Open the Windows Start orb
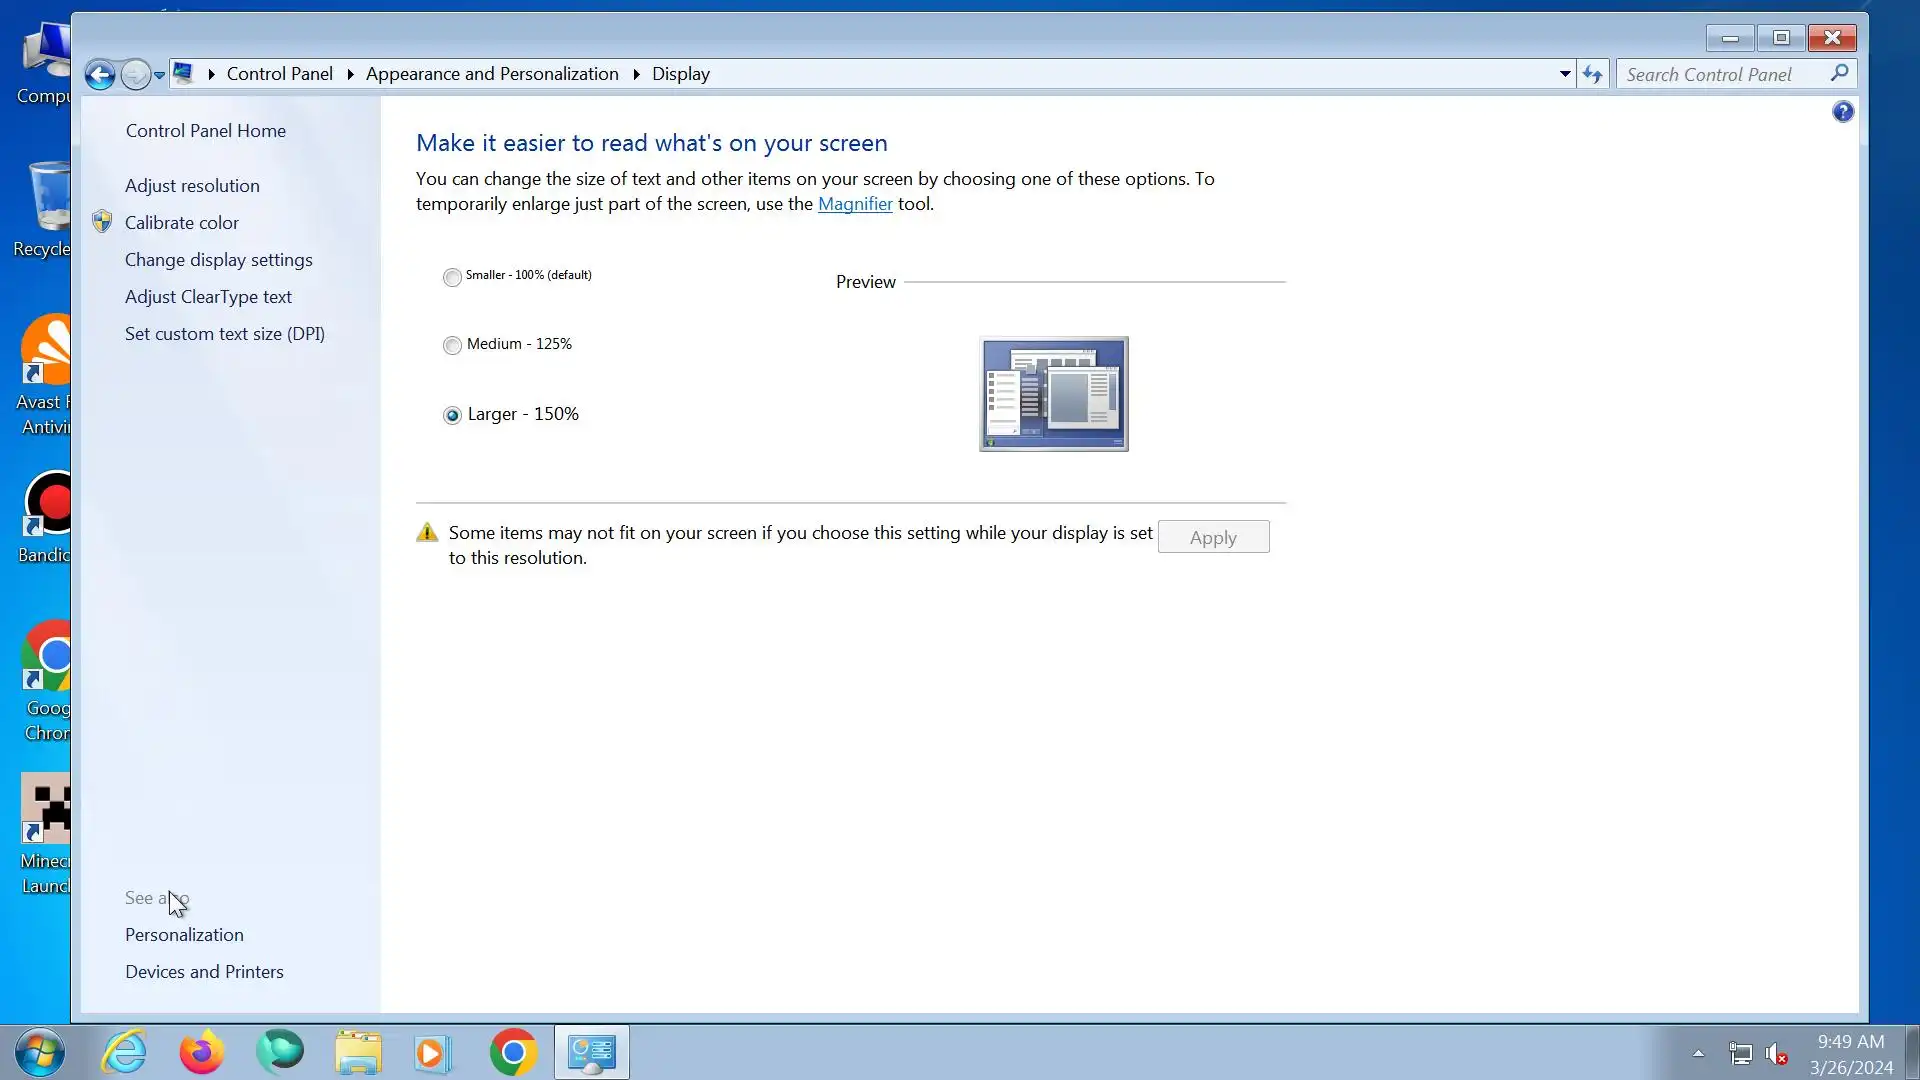This screenshot has width=1920, height=1080. coord(40,1052)
